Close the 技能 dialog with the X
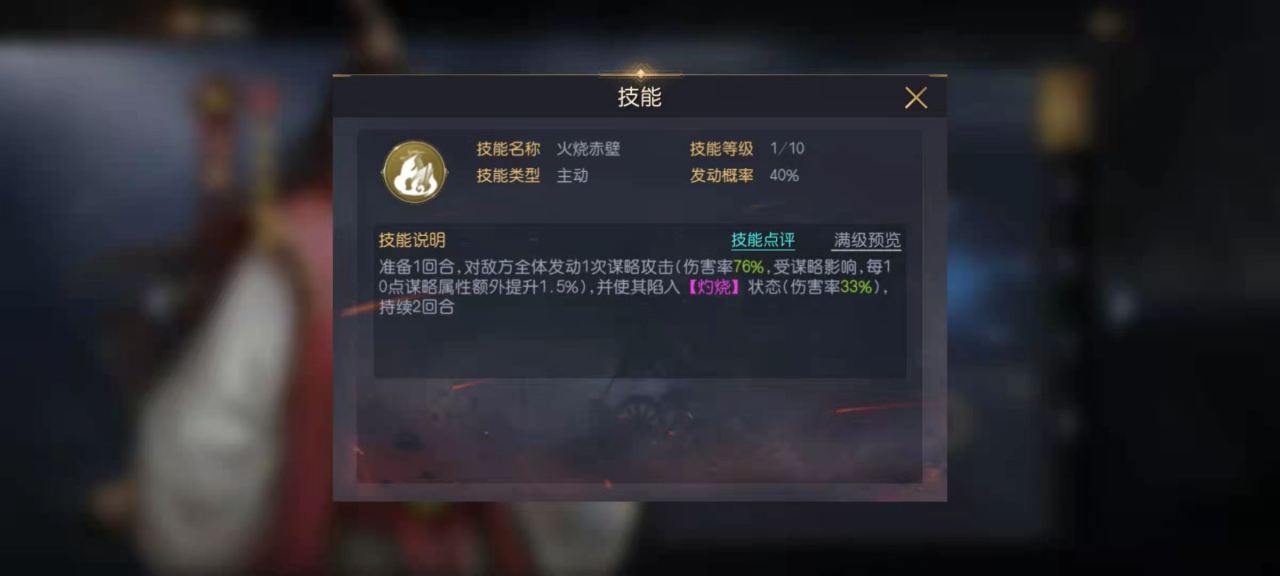The image size is (1280, 576). click(916, 97)
